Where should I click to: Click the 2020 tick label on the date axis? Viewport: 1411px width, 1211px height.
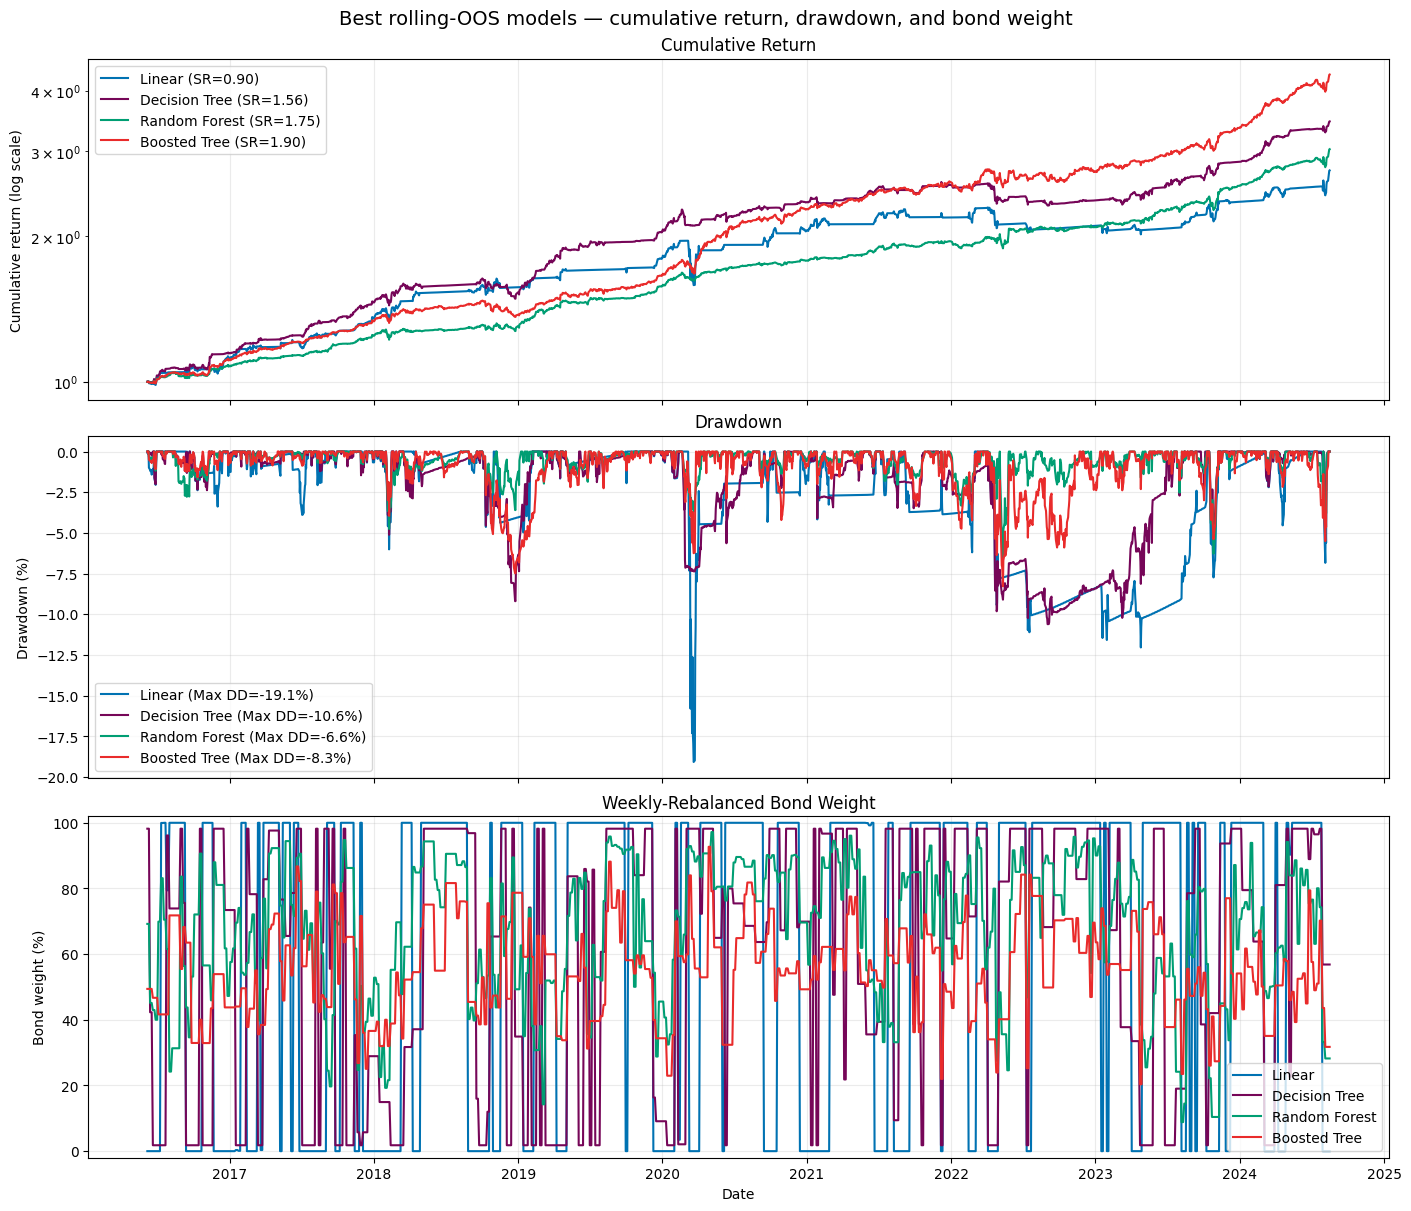(x=662, y=1175)
